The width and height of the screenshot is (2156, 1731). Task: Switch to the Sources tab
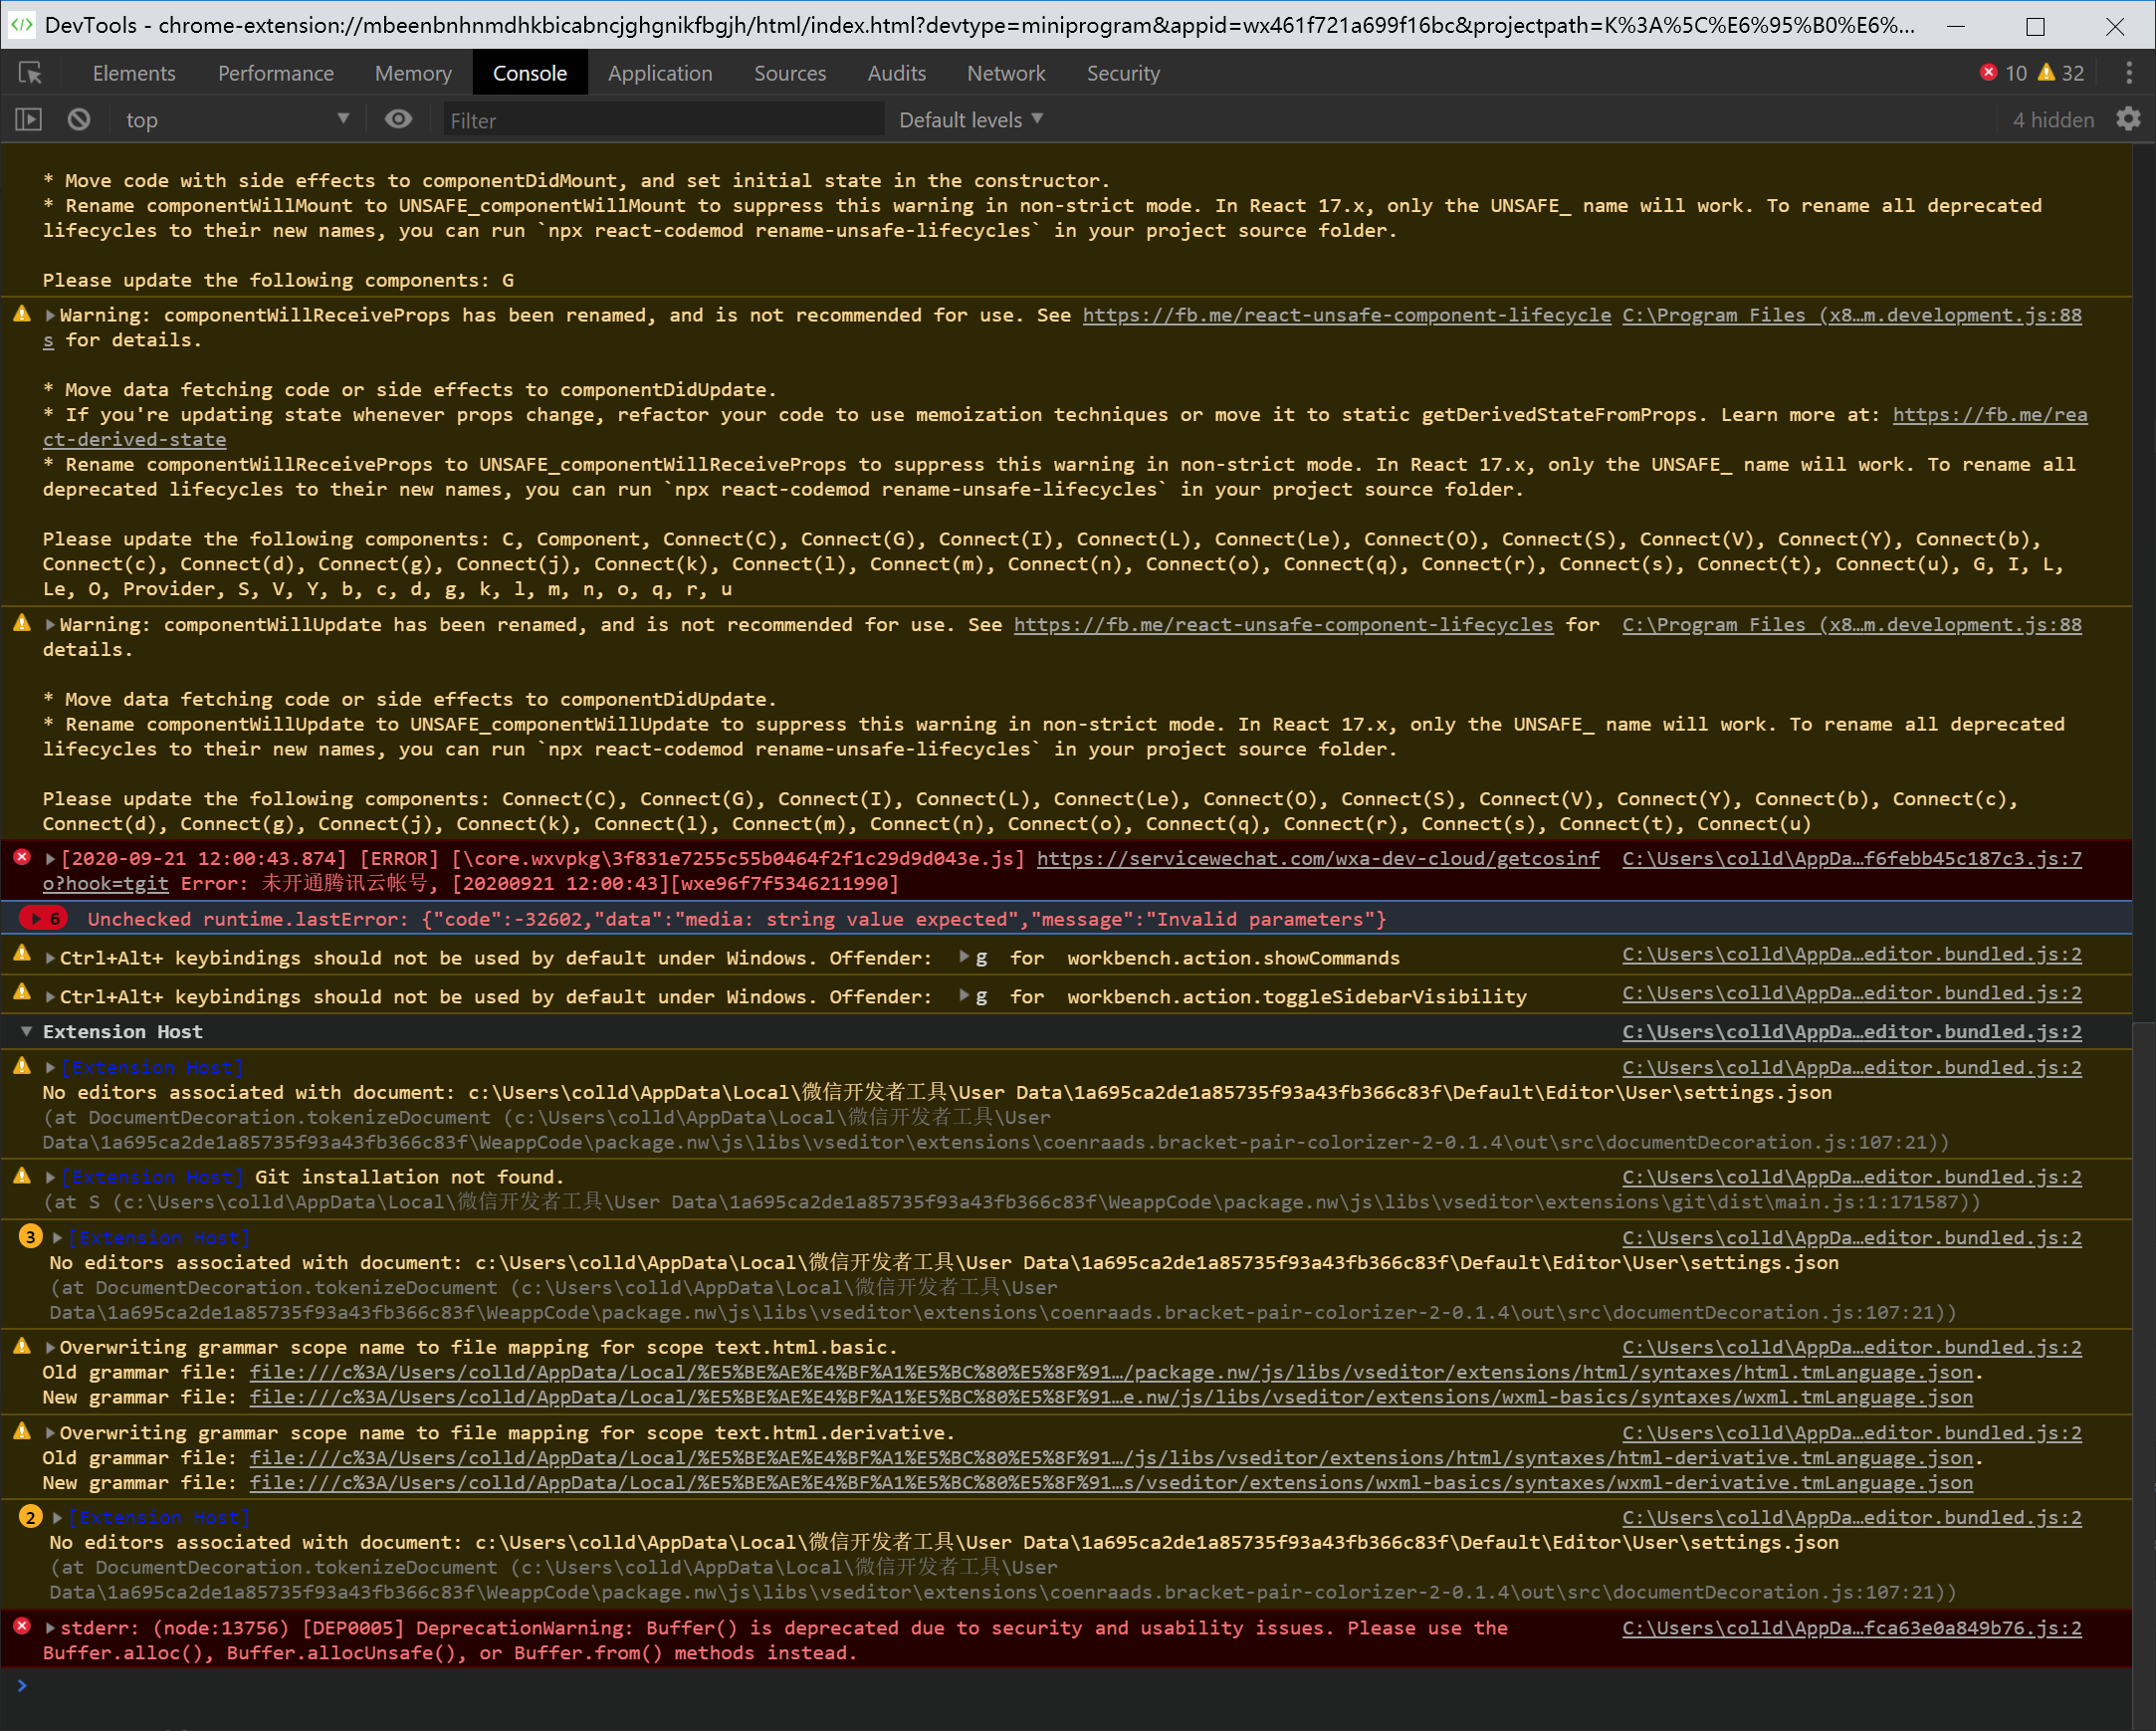tap(789, 73)
